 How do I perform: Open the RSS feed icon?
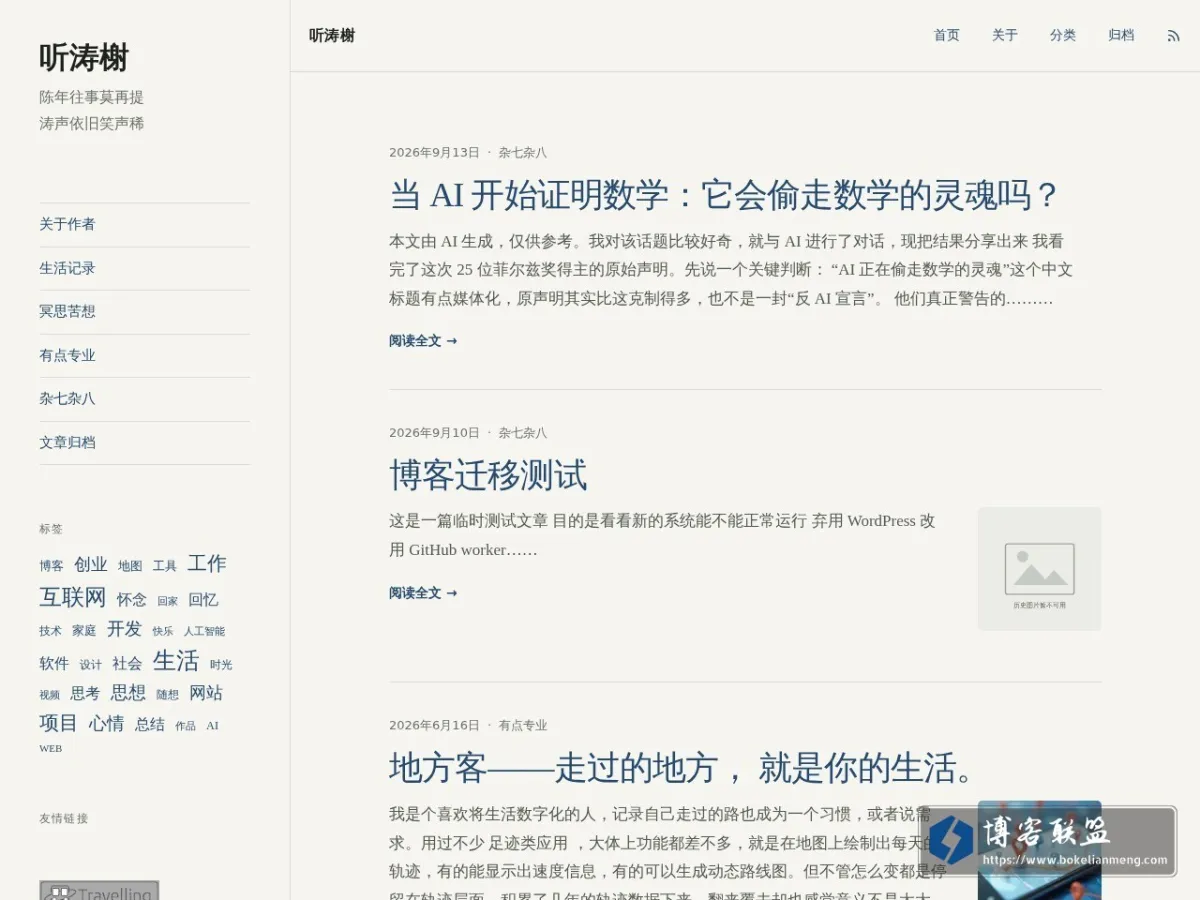[1173, 36]
